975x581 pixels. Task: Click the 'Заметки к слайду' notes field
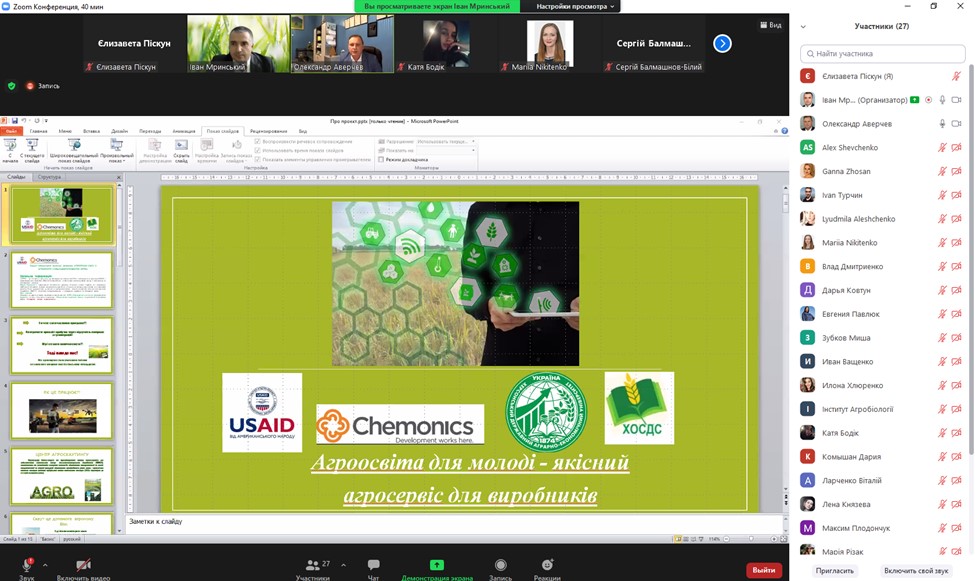coord(454,524)
